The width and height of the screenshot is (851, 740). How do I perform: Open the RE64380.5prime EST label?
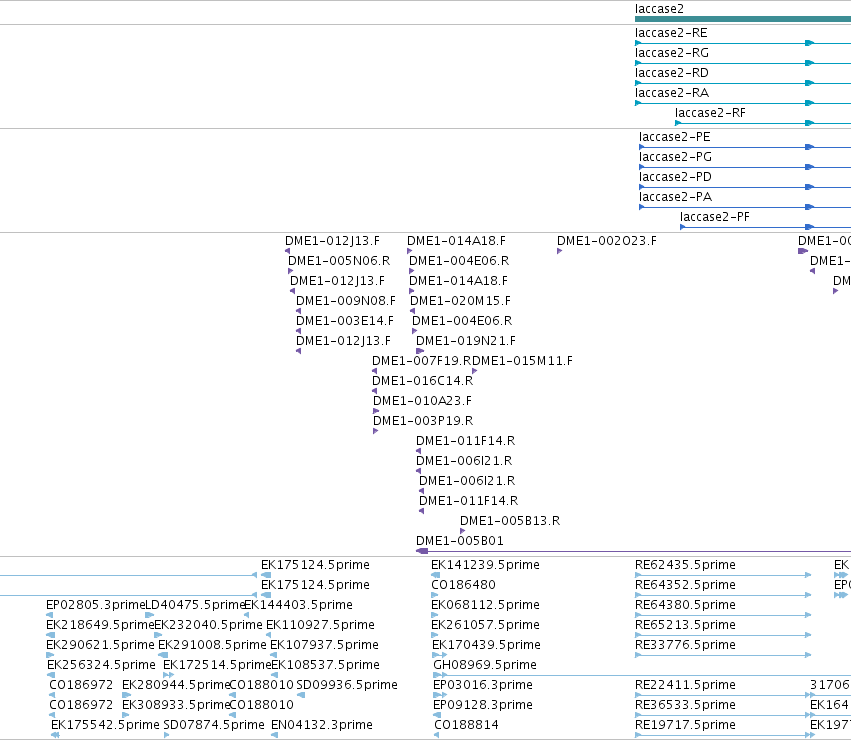(685, 605)
